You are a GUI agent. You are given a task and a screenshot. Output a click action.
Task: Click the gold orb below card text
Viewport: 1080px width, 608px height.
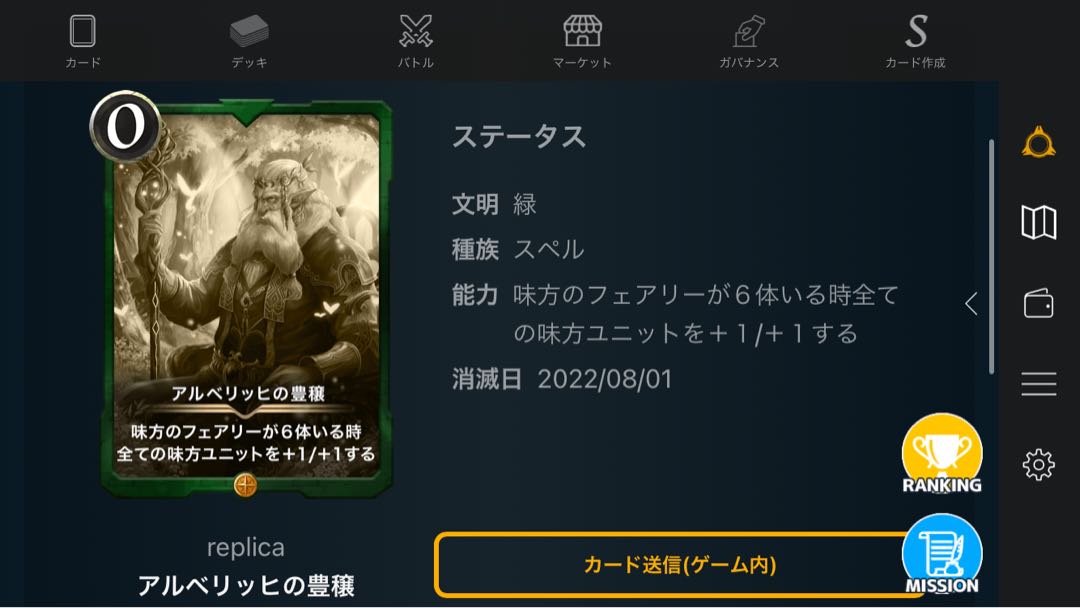pyautogui.click(x=245, y=485)
